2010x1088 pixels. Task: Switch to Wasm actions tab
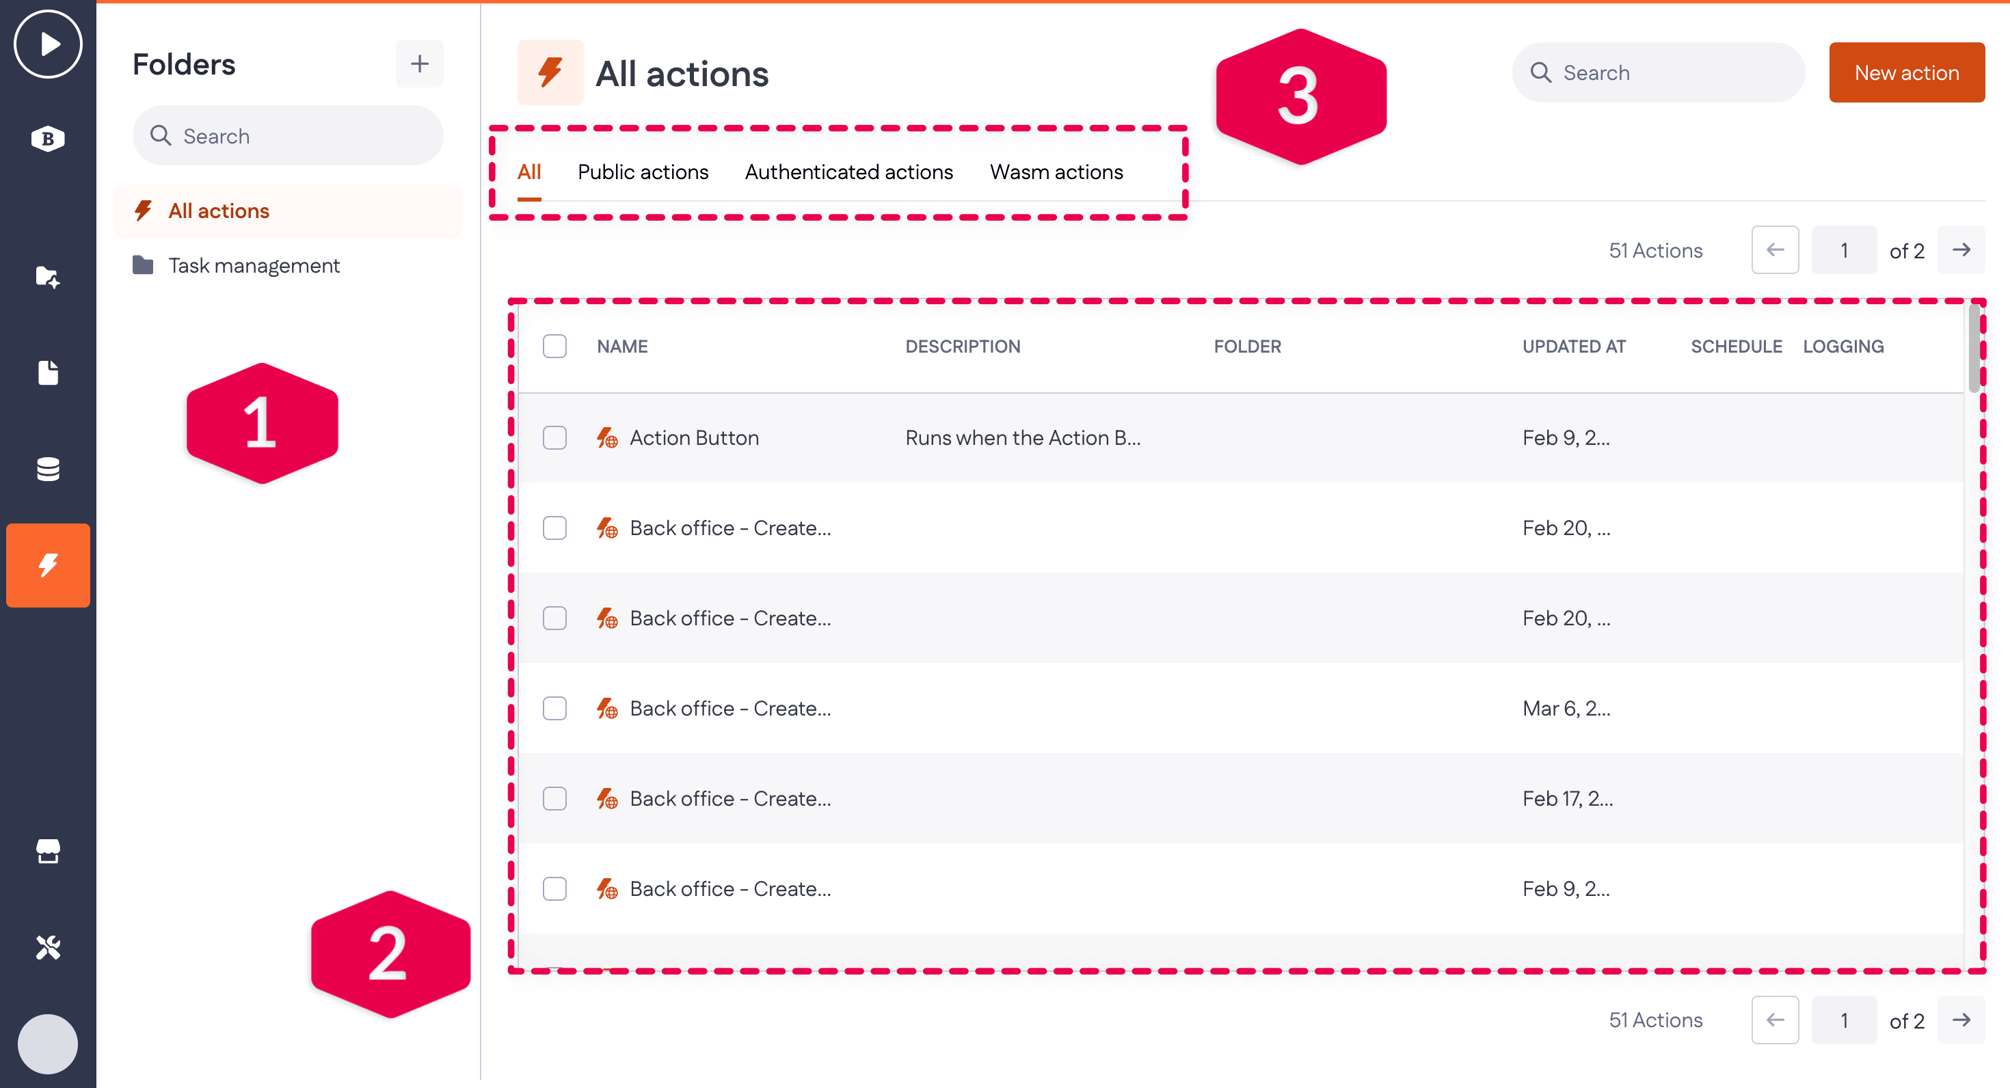[x=1056, y=172]
